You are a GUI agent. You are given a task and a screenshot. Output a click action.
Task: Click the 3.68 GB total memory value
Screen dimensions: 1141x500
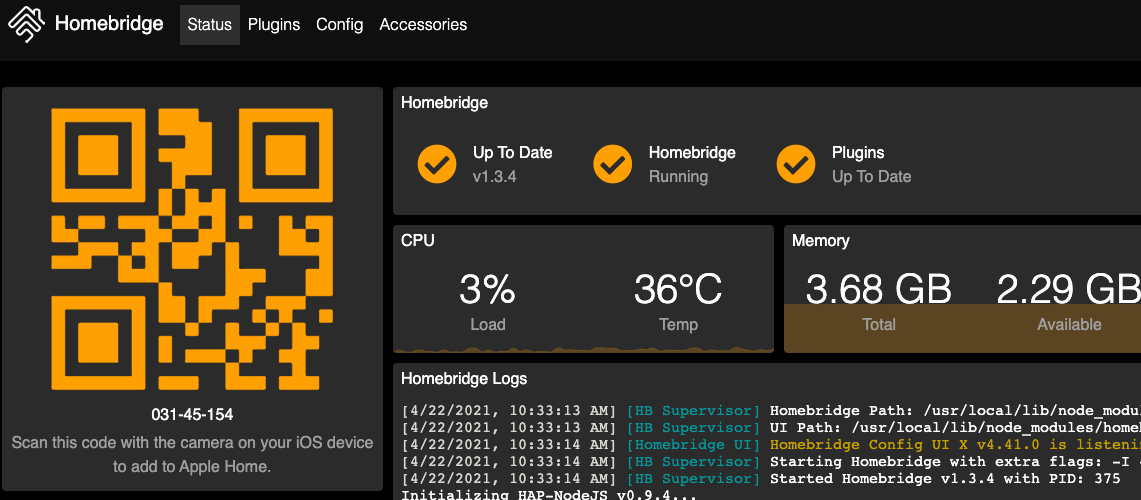pyautogui.click(x=878, y=290)
